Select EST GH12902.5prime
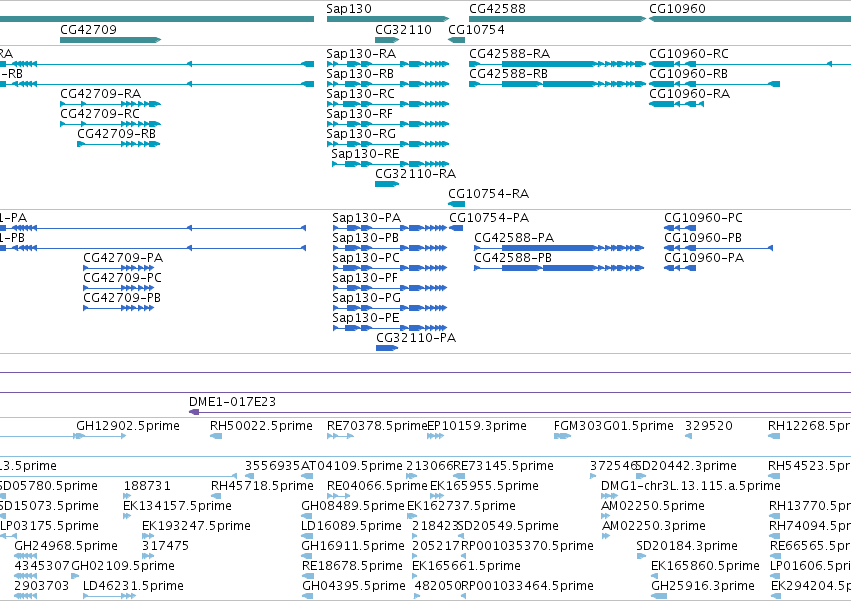 coord(128,426)
